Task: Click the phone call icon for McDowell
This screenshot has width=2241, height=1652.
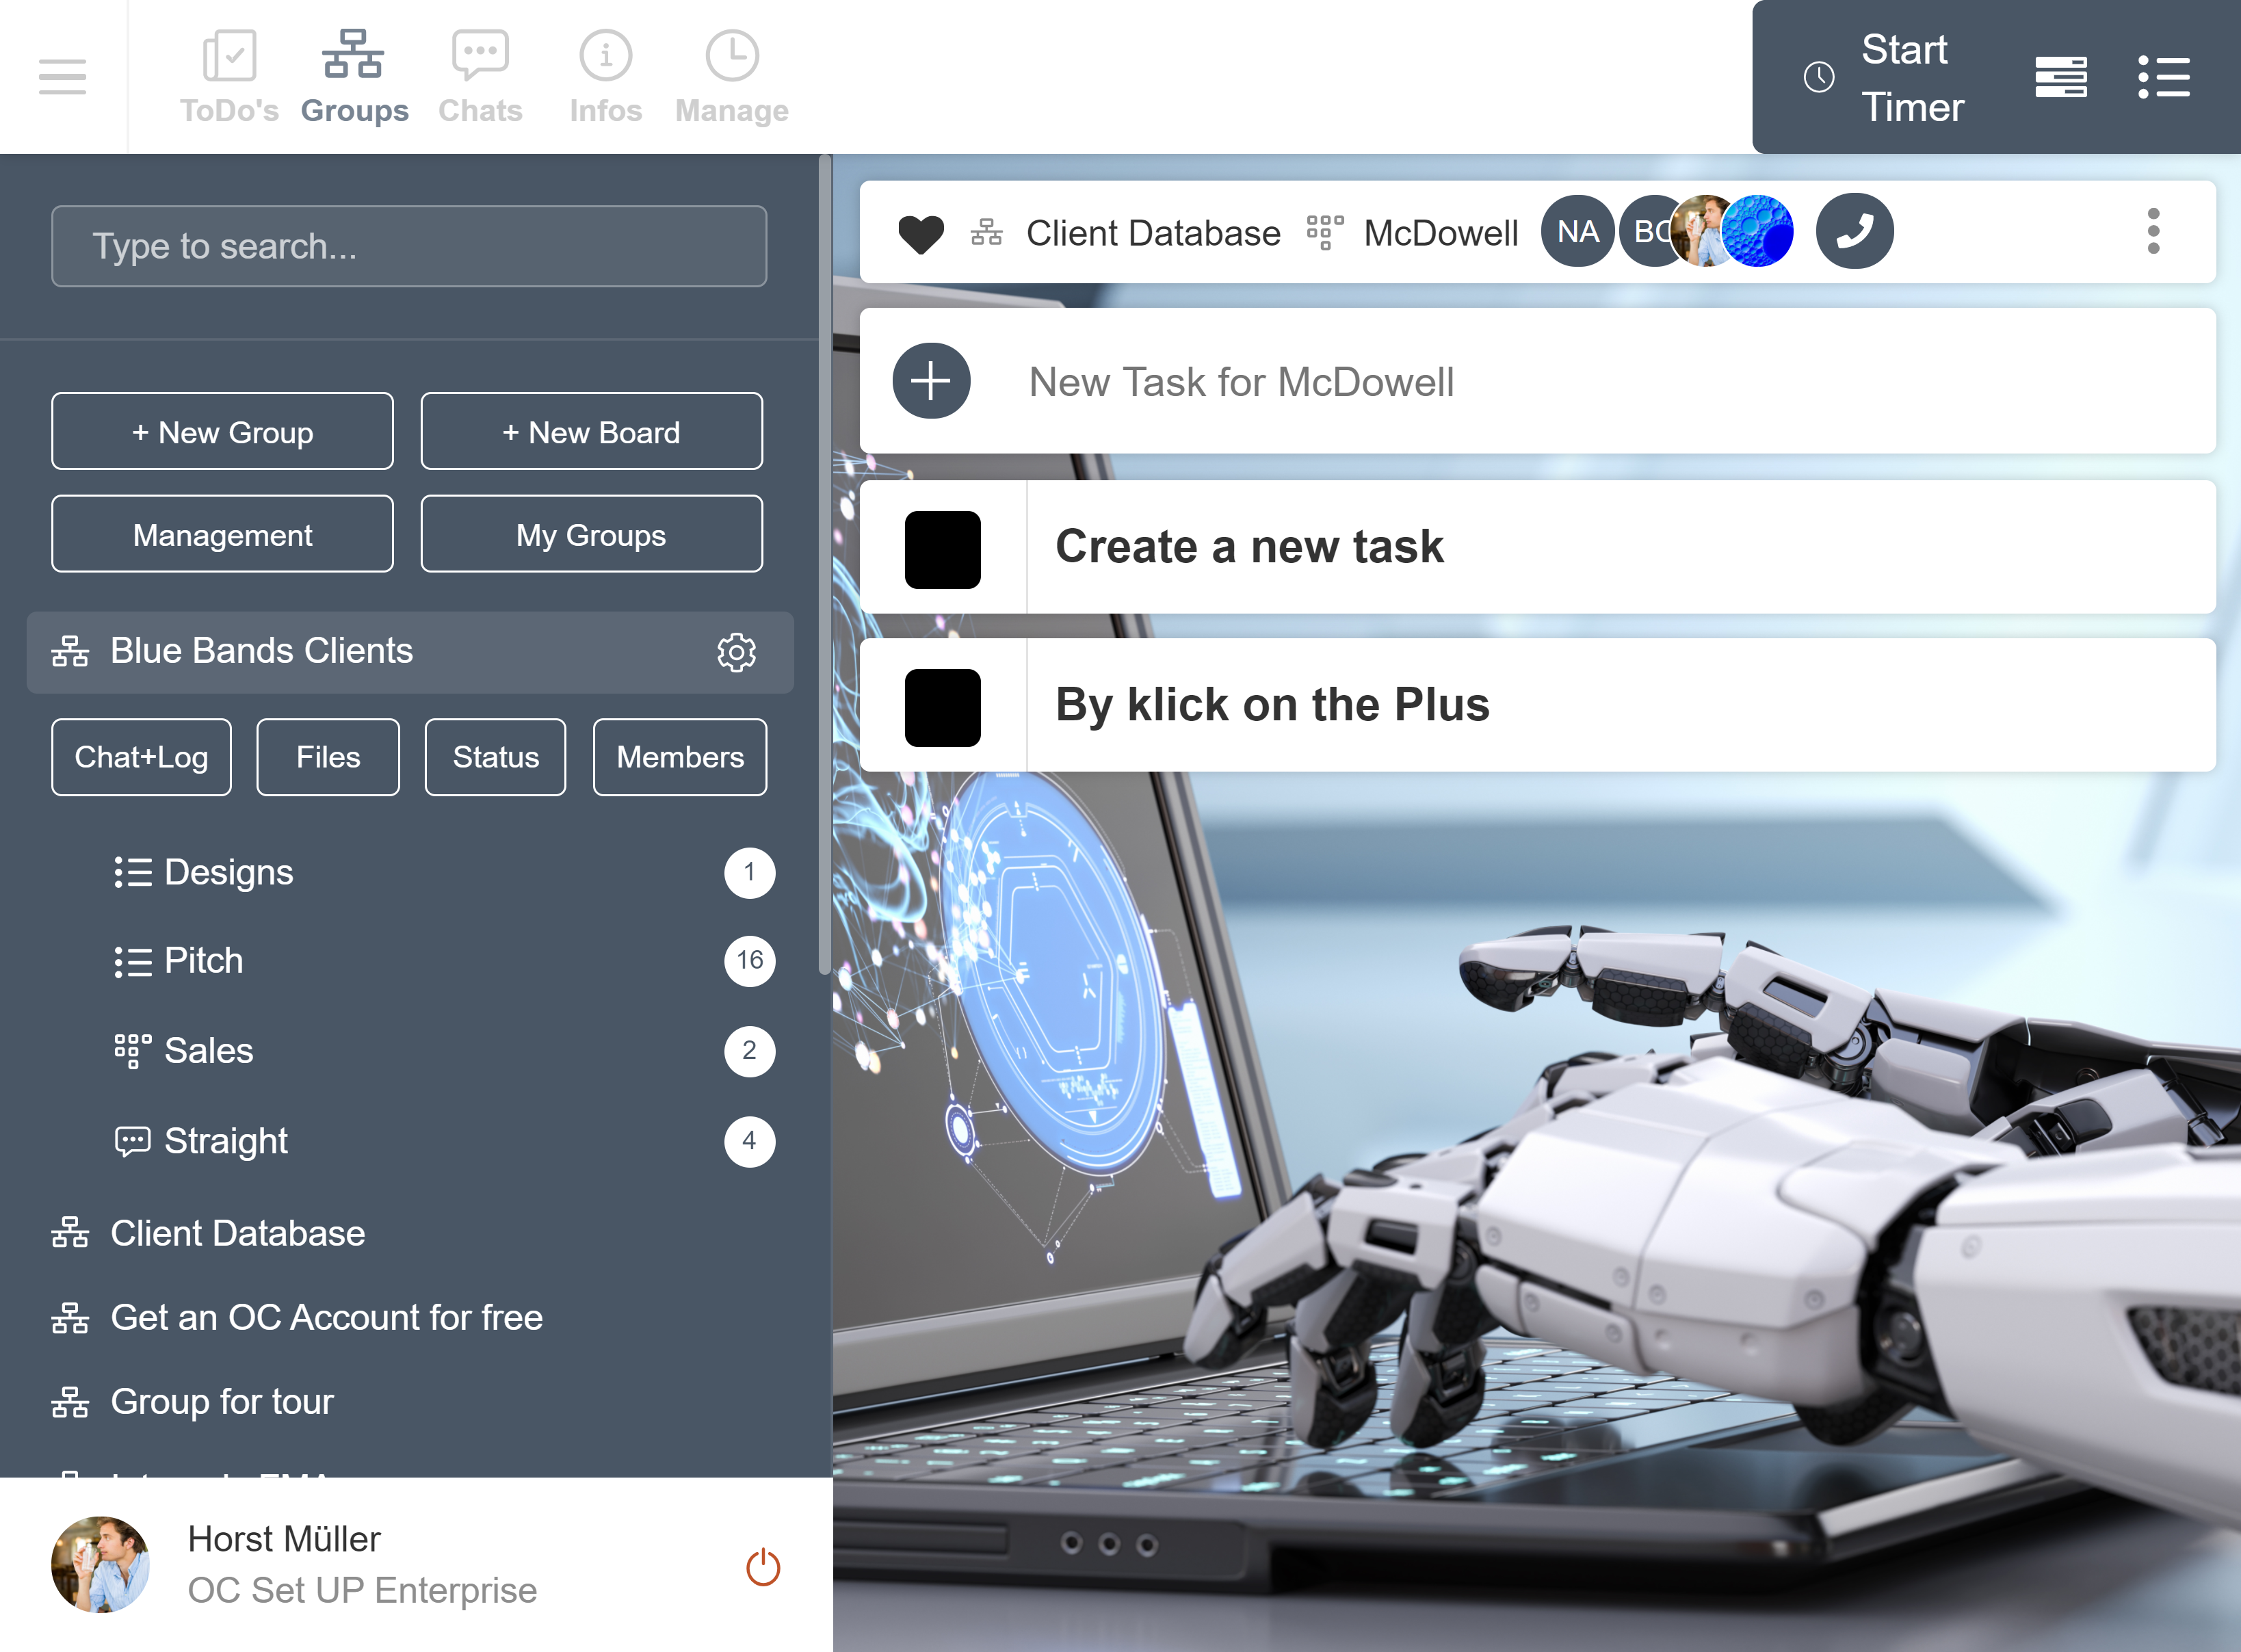Action: 1851,230
